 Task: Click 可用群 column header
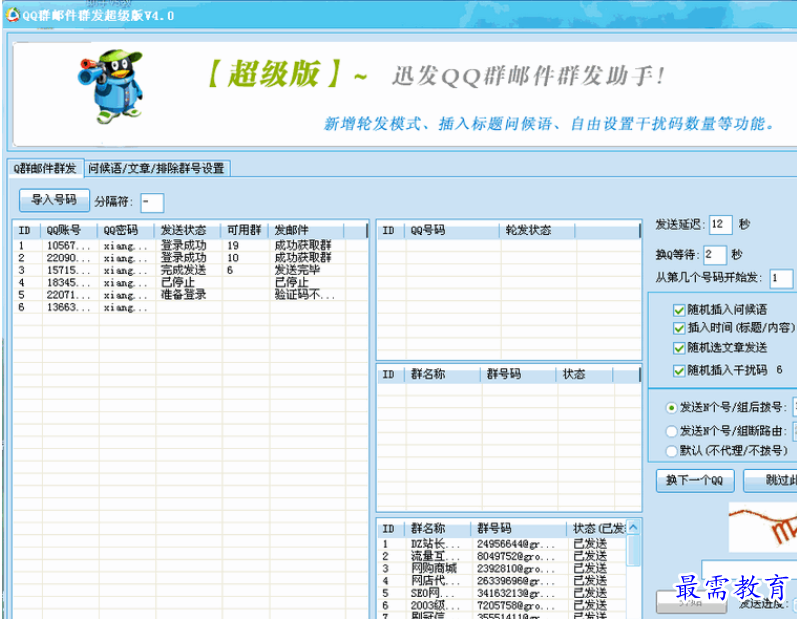tap(244, 230)
